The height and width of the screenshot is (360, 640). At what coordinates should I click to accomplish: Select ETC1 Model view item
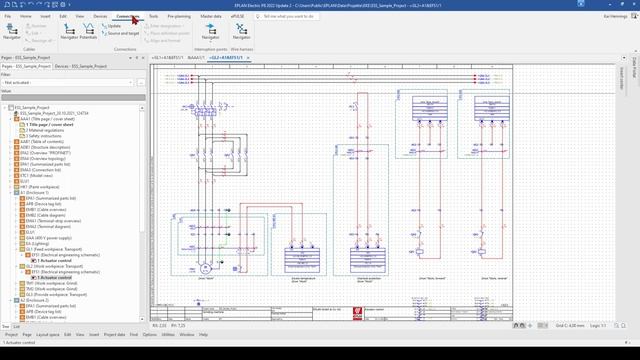(x=36, y=176)
